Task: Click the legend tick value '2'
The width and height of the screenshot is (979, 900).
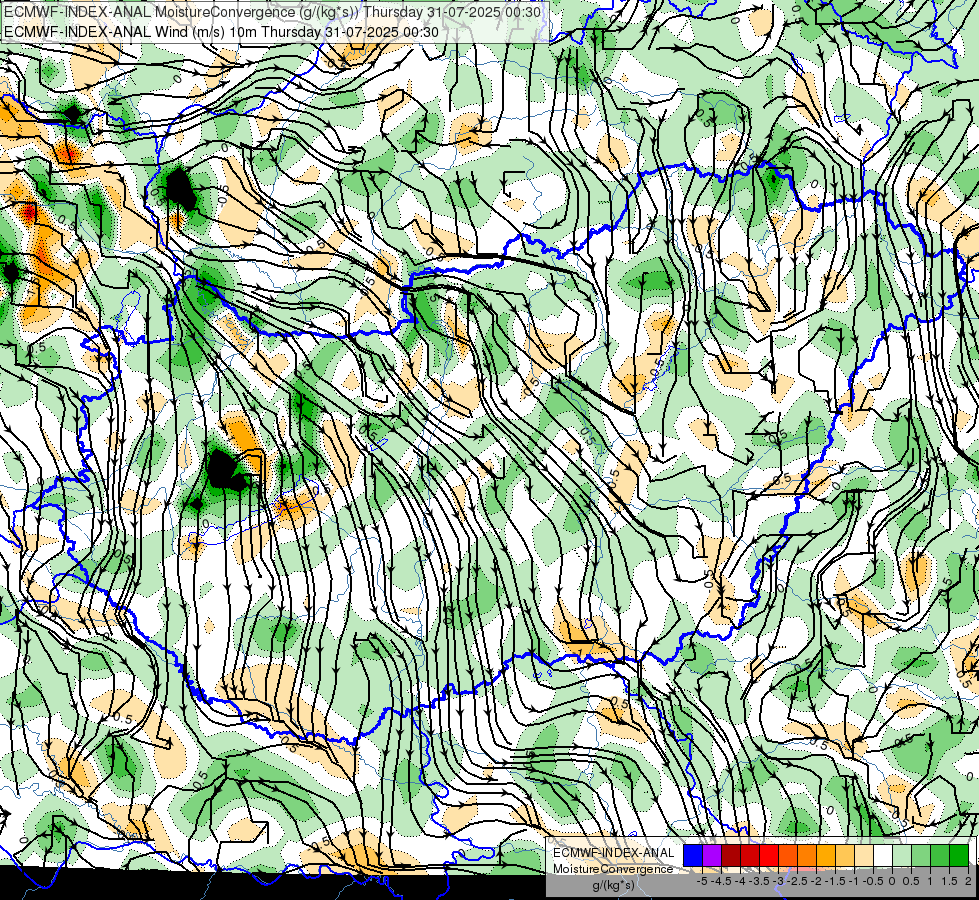Action: pyautogui.click(x=968, y=881)
